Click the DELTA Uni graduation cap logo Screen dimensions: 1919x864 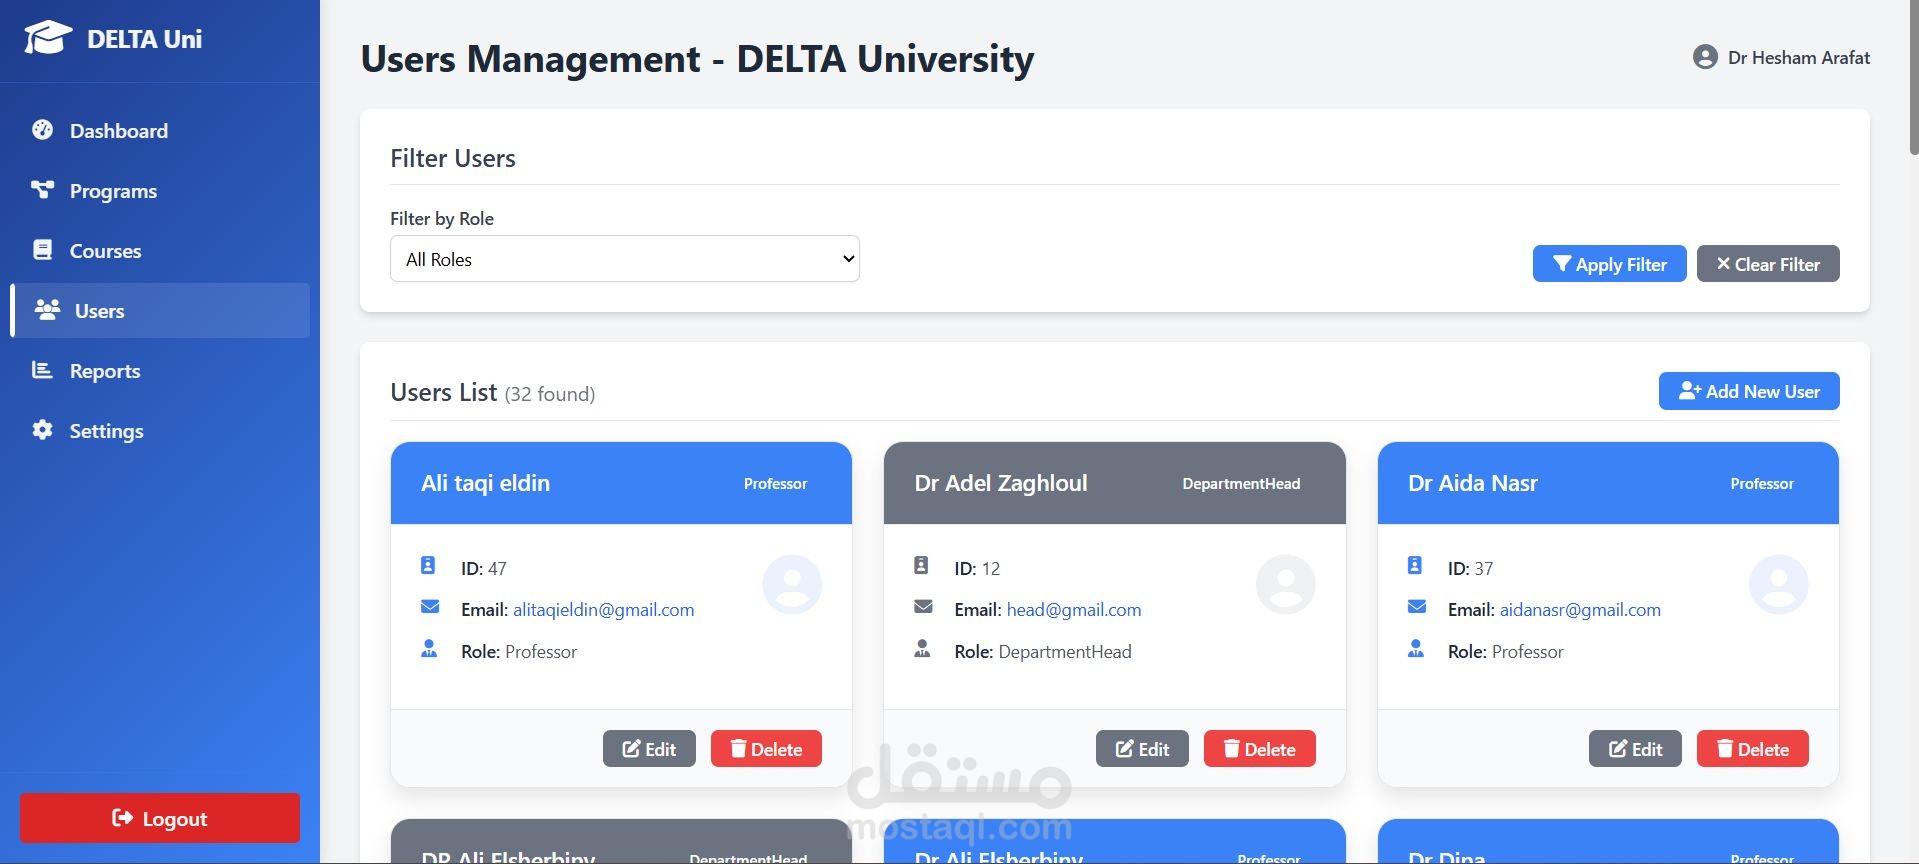tap(47, 38)
